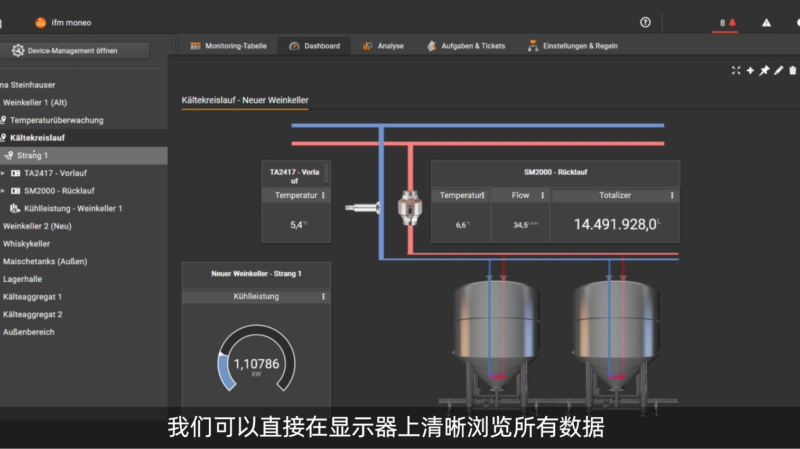Select Kühlleistung - Weinkeller 1 item
The width and height of the screenshot is (800, 449).
tap(73, 208)
